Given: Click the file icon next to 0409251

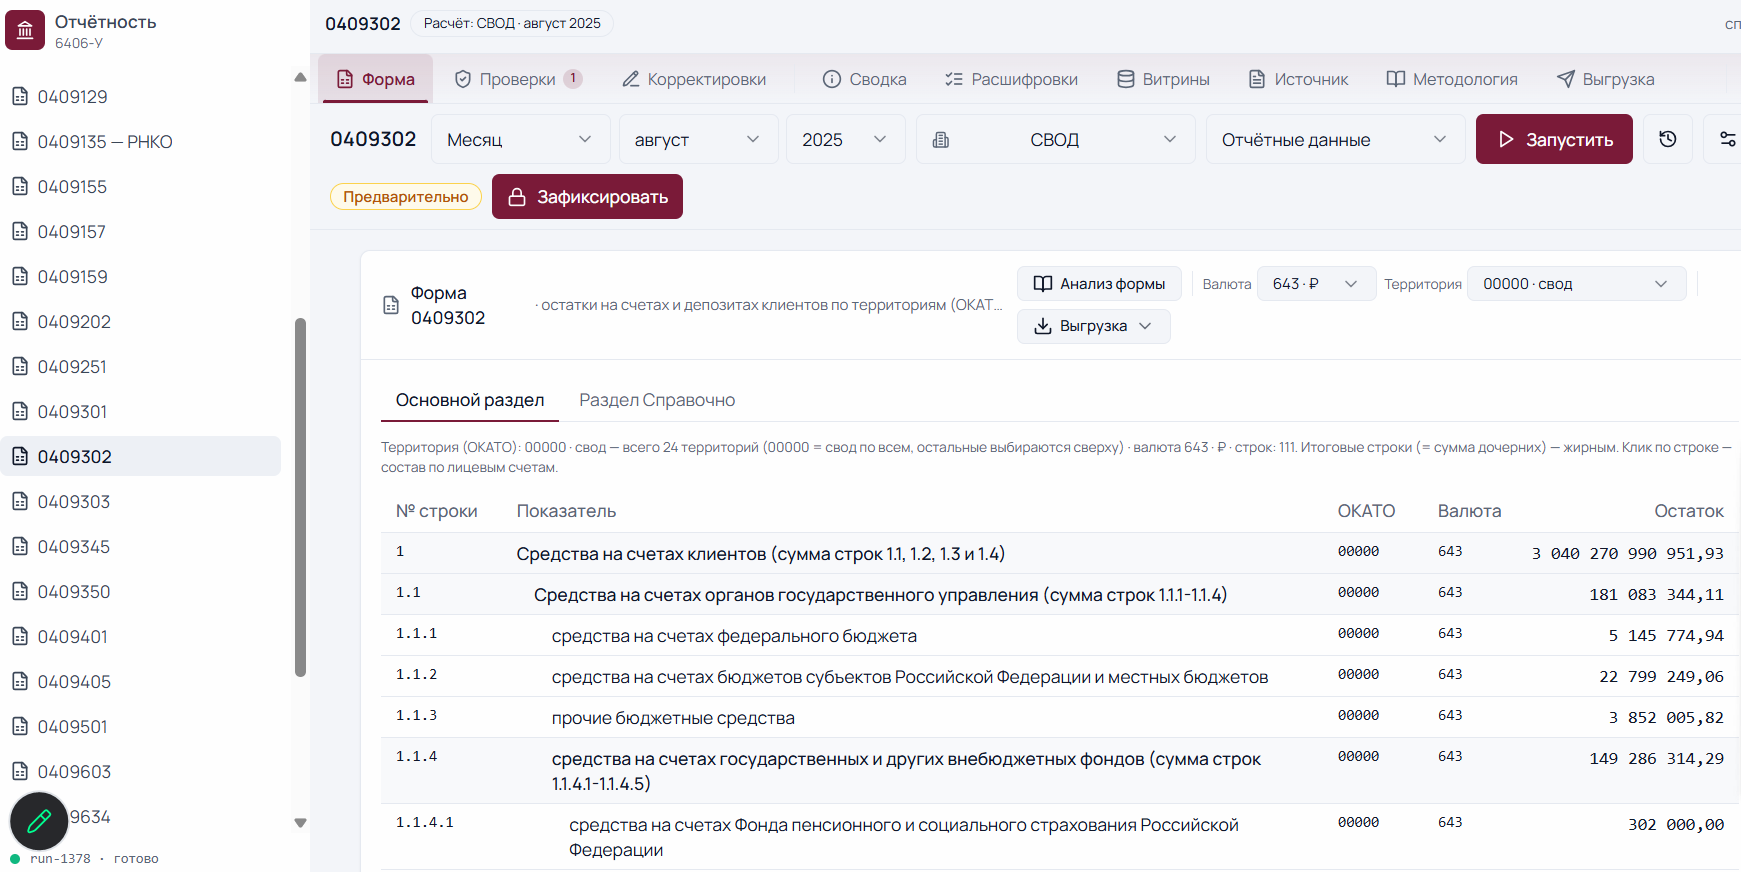Looking at the screenshot, I should click(x=20, y=366).
